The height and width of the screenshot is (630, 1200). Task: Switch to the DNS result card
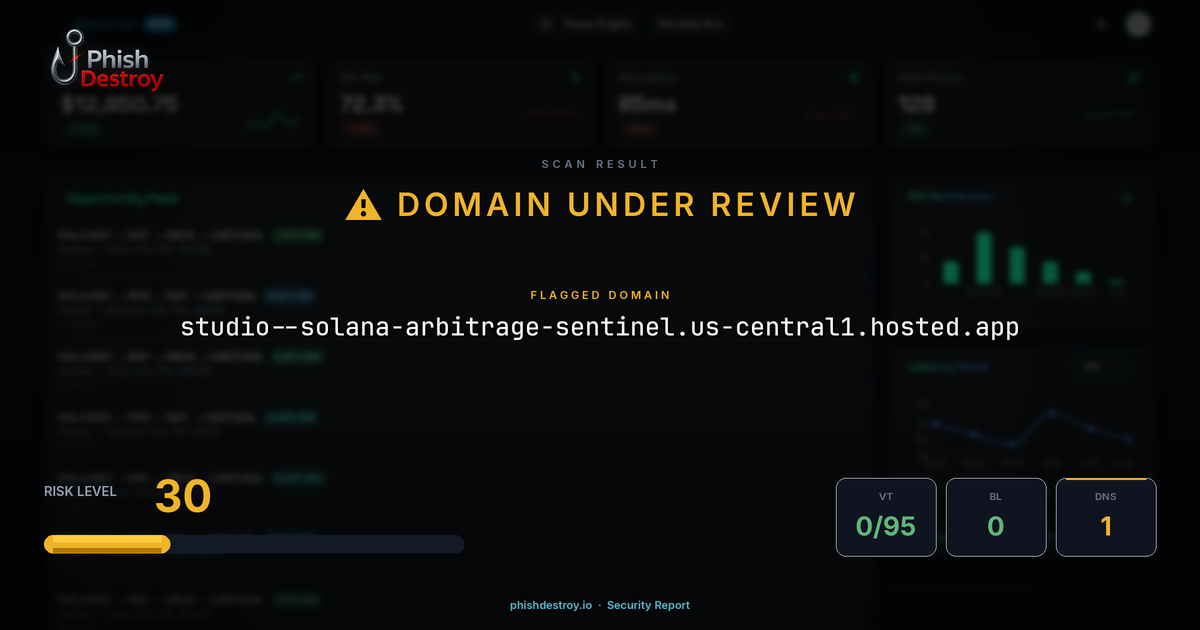[1106, 516]
